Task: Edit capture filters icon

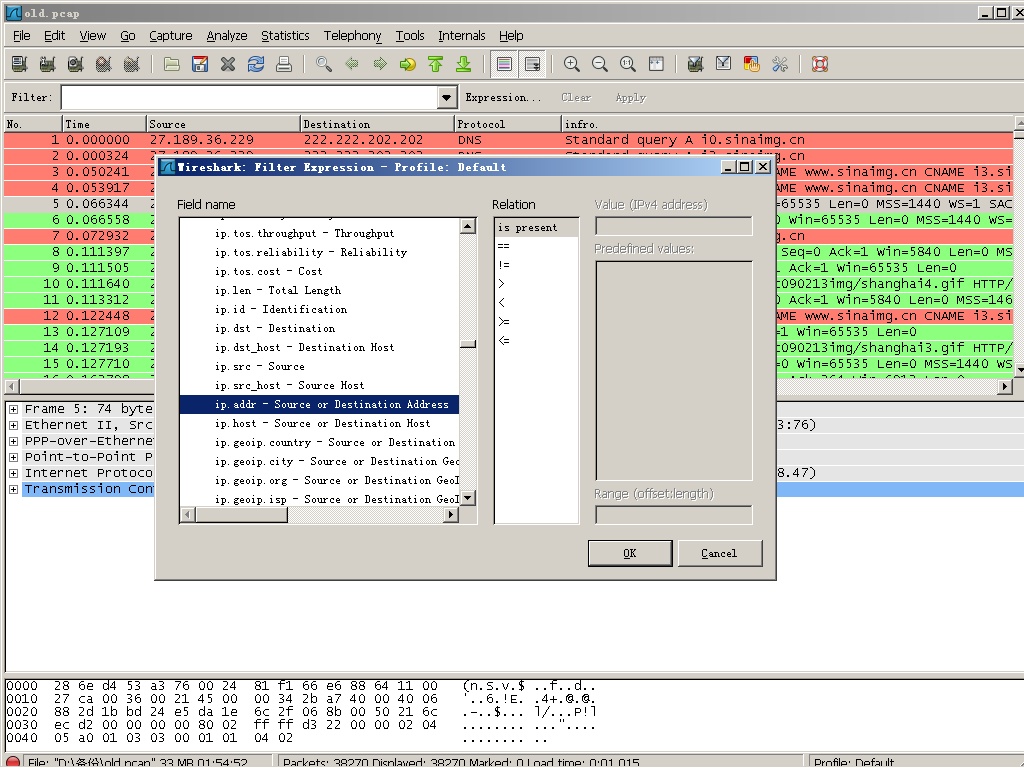Action: pos(696,64)
